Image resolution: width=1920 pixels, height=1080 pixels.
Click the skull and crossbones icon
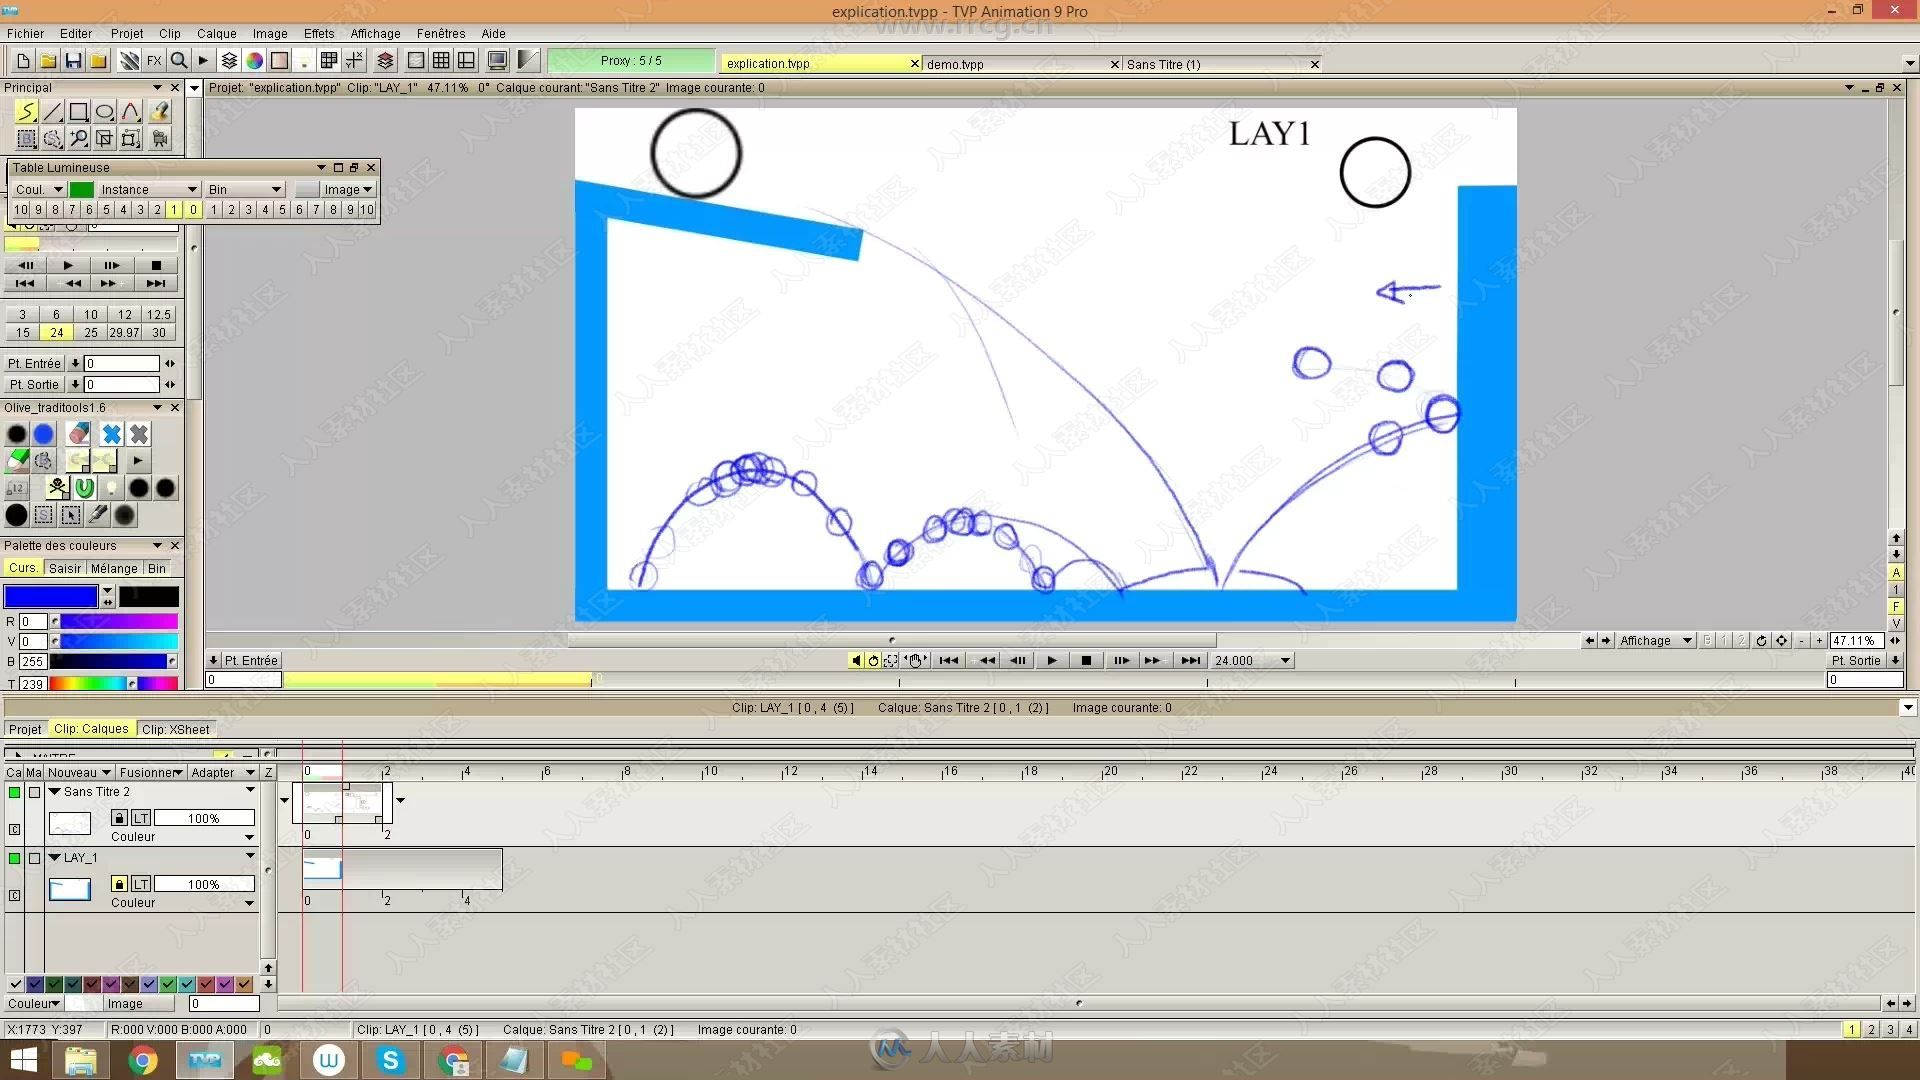coord(58,488)
